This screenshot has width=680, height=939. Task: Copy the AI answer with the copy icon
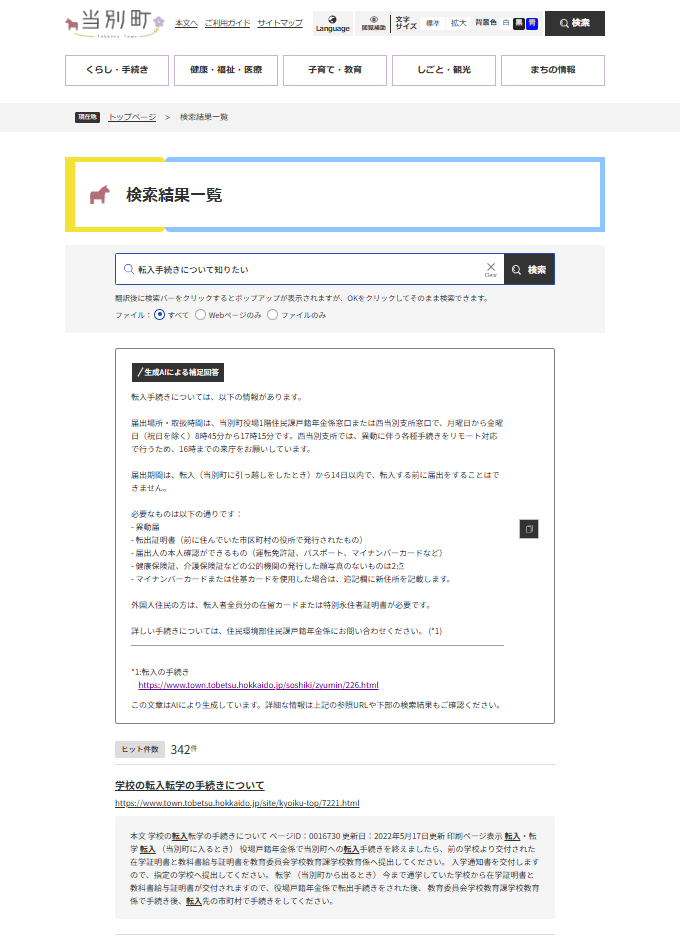pyautogui.click(x=529, y=529)
